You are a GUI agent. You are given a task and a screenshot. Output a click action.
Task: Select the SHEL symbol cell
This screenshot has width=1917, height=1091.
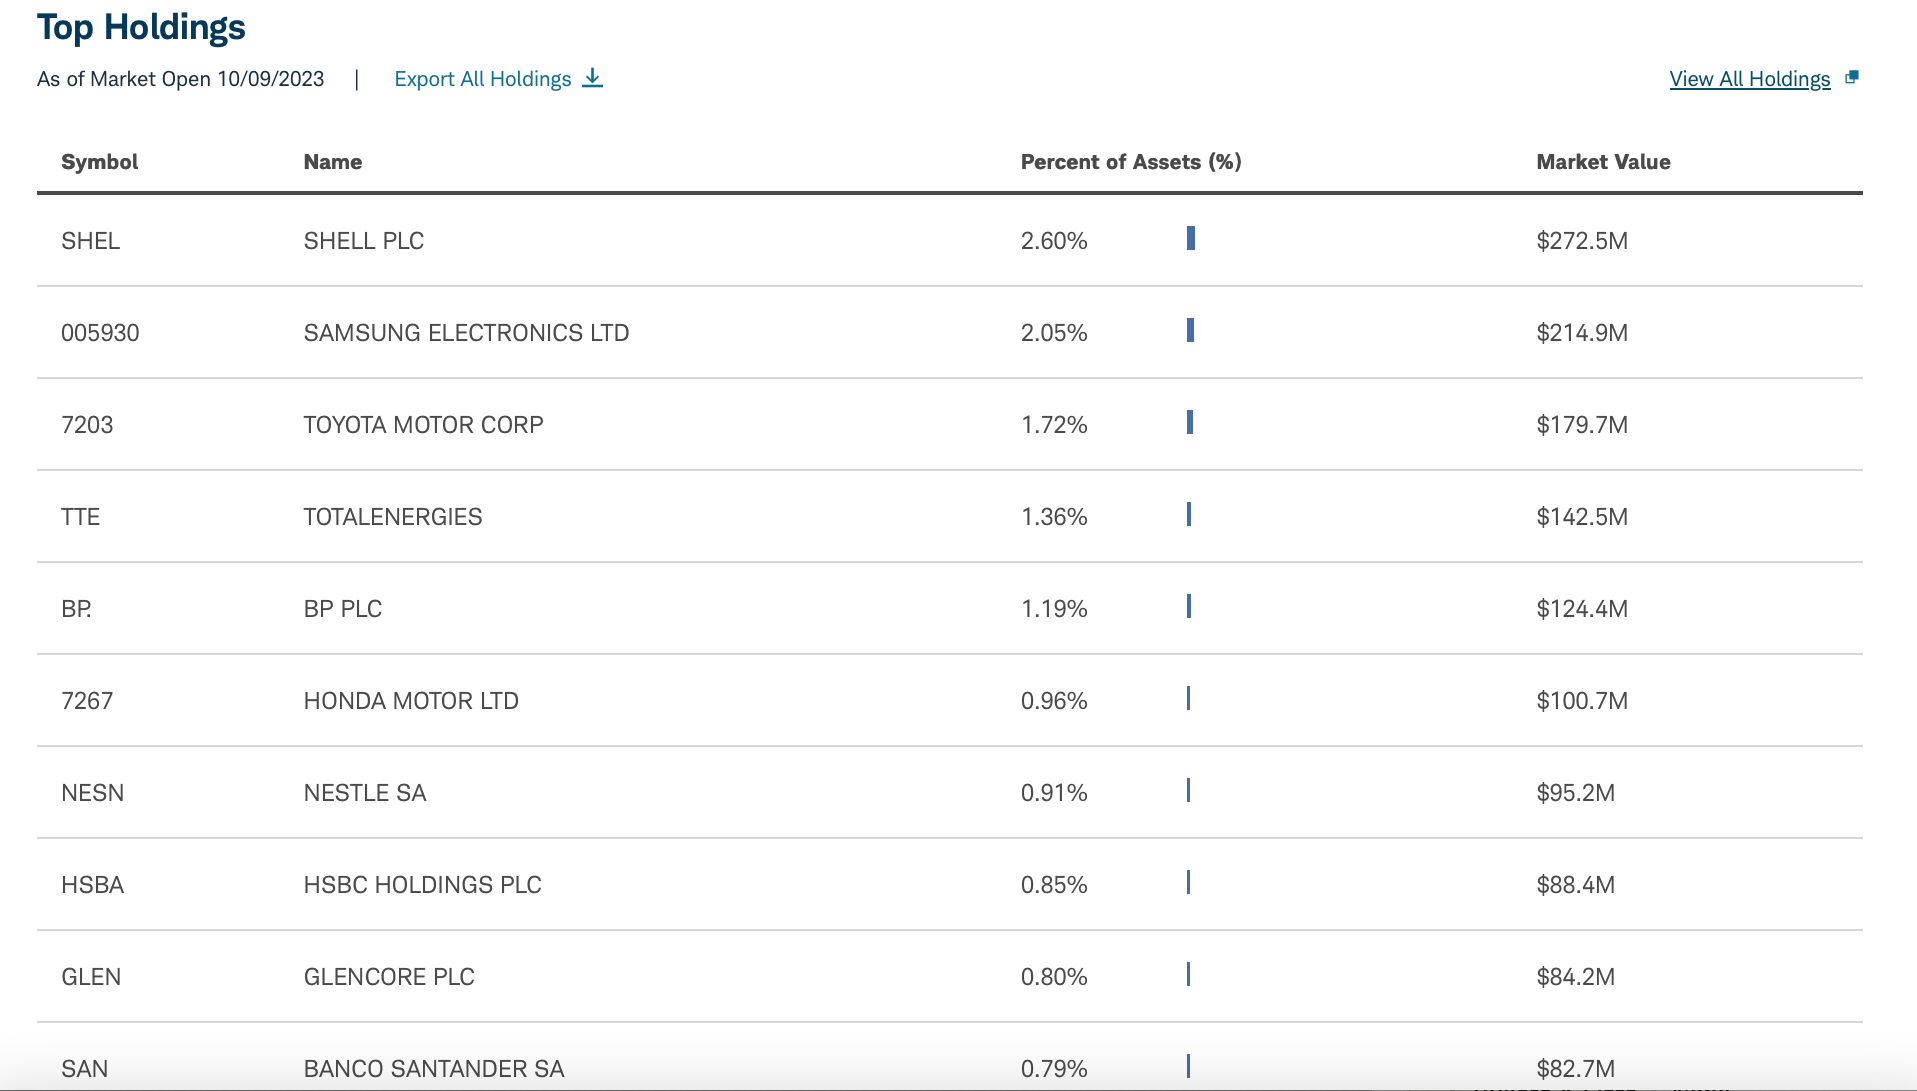[90, 241]
